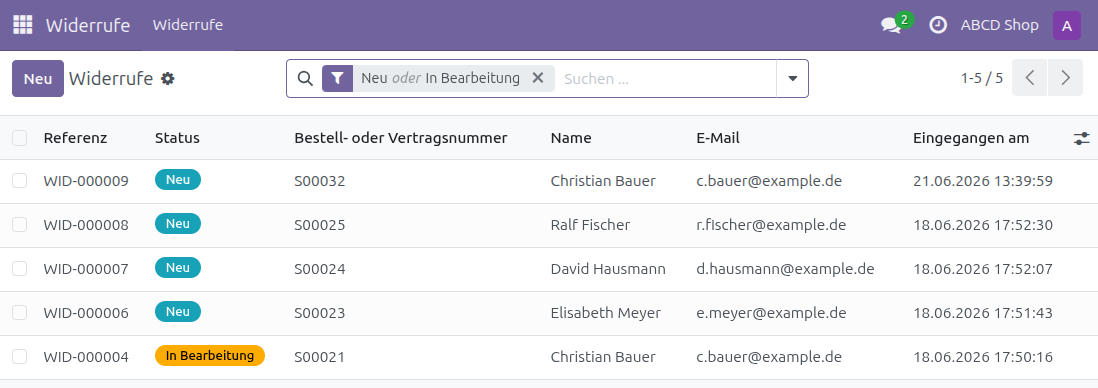Click date 18.06.2026 17:52:07
The width and height of the screenshot is (1098, 388).
click(983, 269)
